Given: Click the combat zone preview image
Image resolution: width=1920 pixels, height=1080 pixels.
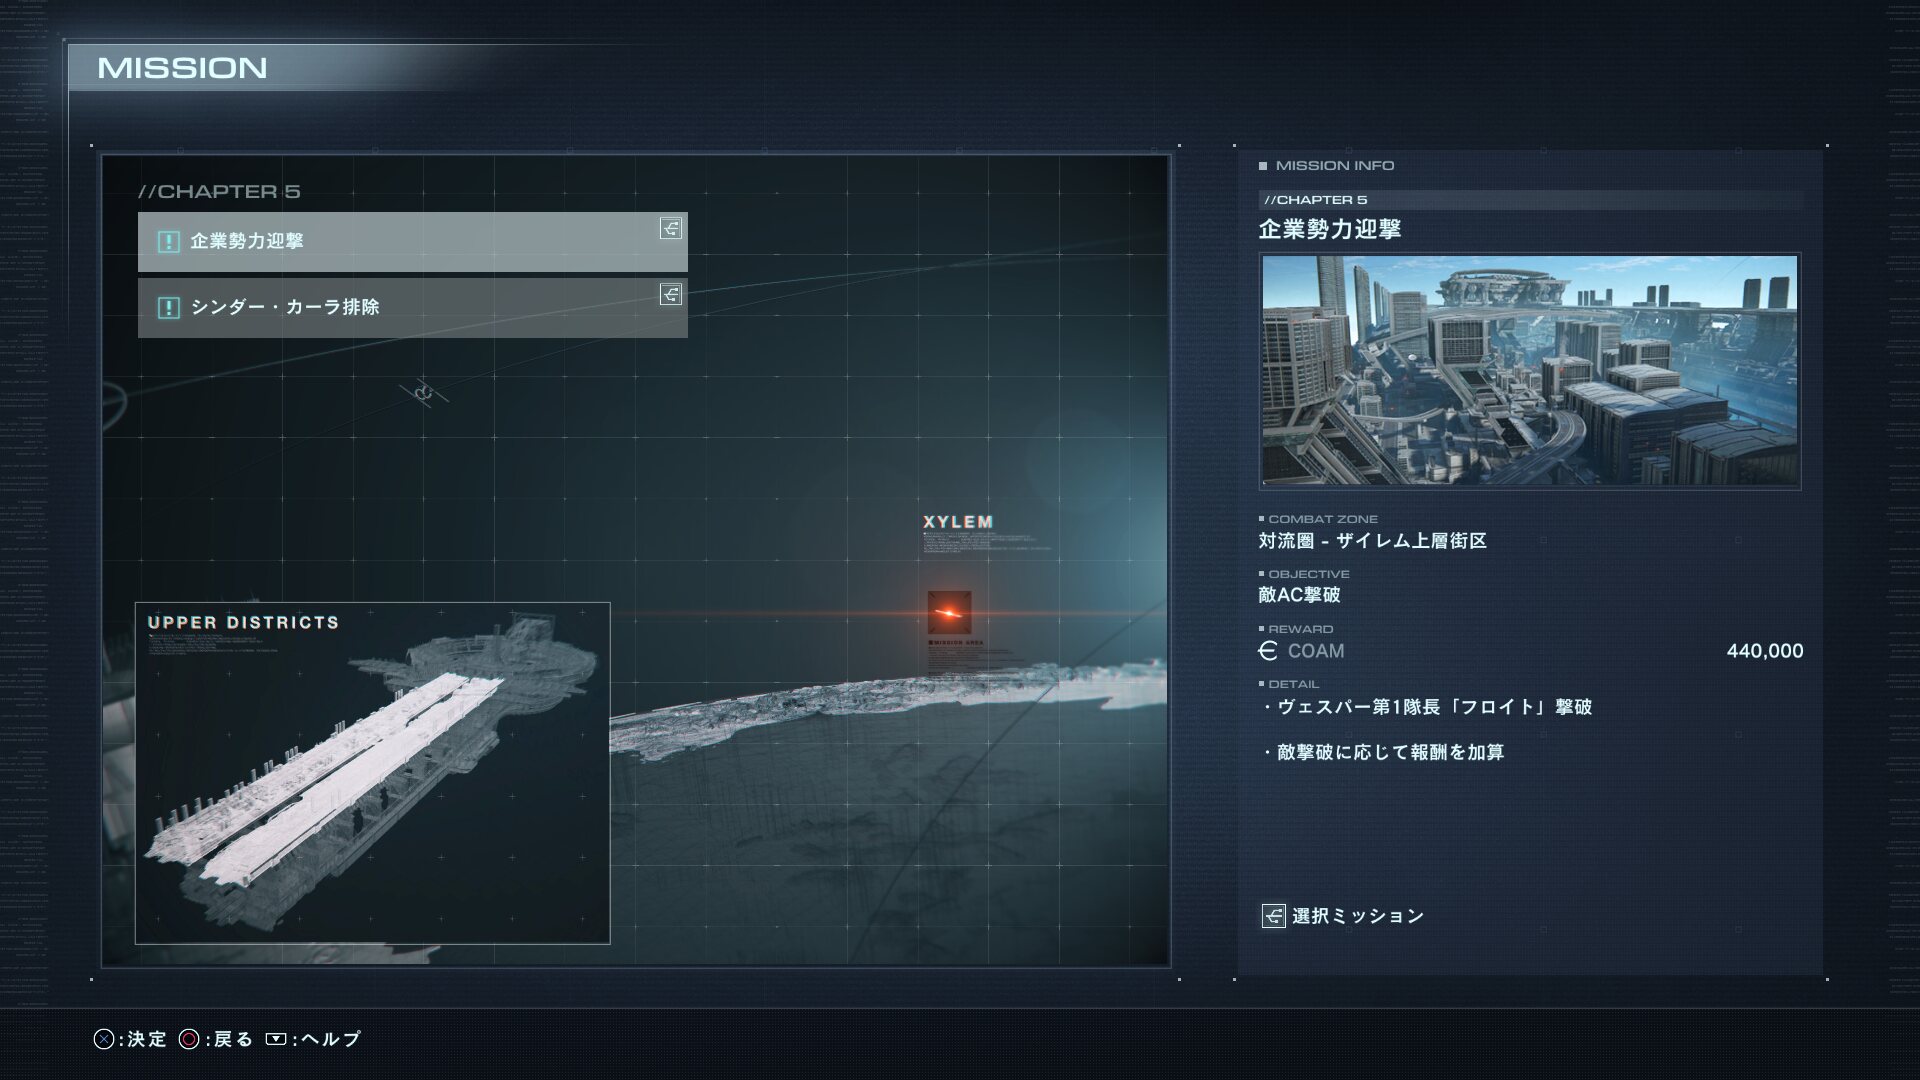Looking at the screenshot, I should 1530,371.
